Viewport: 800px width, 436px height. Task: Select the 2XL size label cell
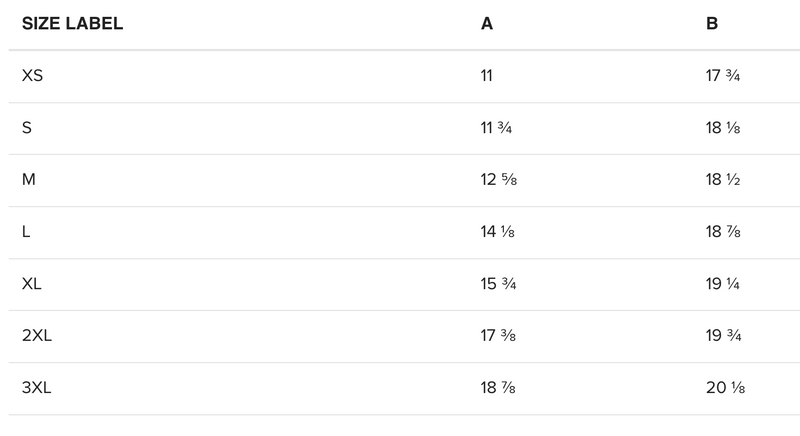pyautogui.click(x=37, y=336)
